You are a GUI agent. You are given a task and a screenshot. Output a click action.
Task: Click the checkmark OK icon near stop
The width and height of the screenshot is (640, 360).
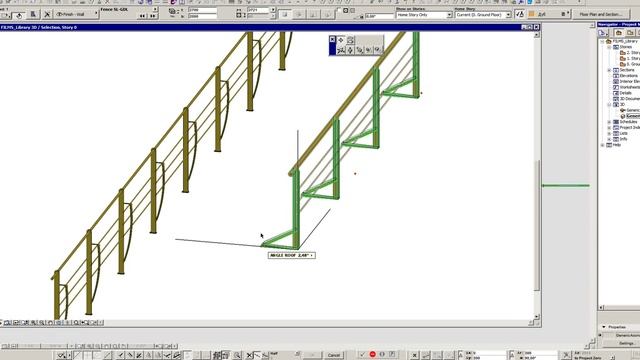pyautogui.click(x=362, y=355)
